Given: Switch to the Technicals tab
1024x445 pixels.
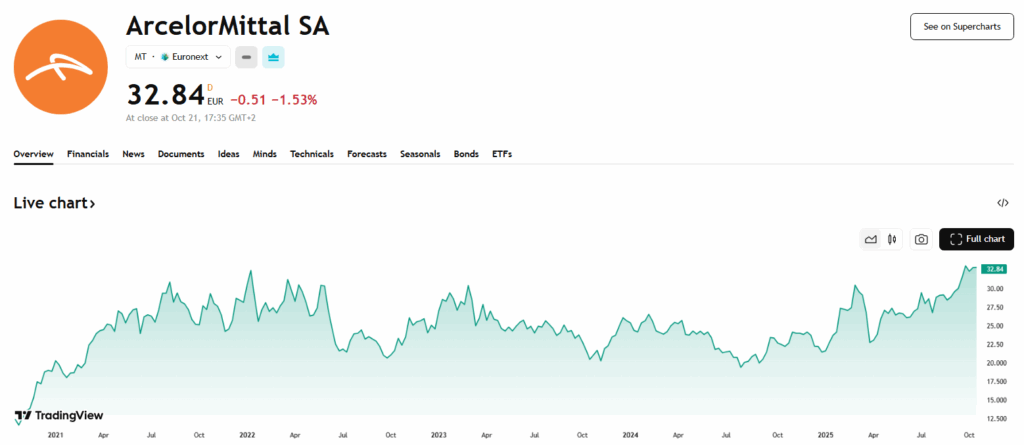Looking at the screenshot, I should click(x=312, y=154).
